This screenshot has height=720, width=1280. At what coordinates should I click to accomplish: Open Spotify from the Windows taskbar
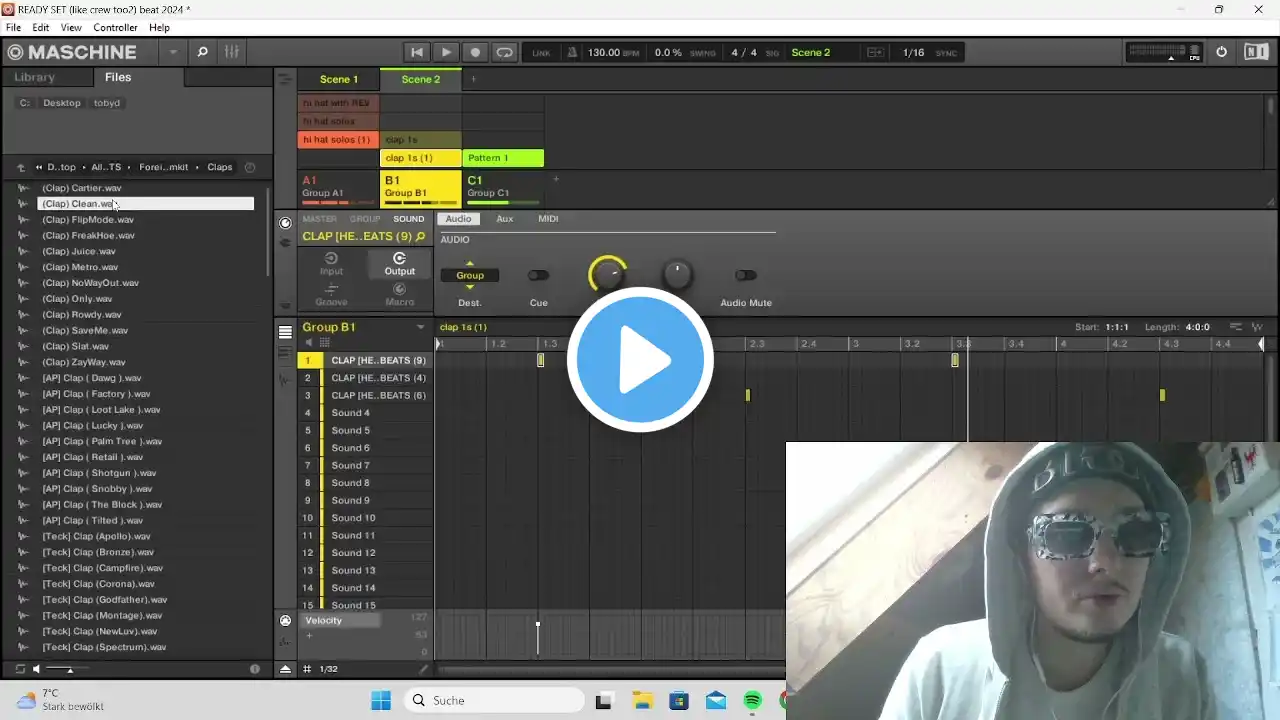(753, 701)
